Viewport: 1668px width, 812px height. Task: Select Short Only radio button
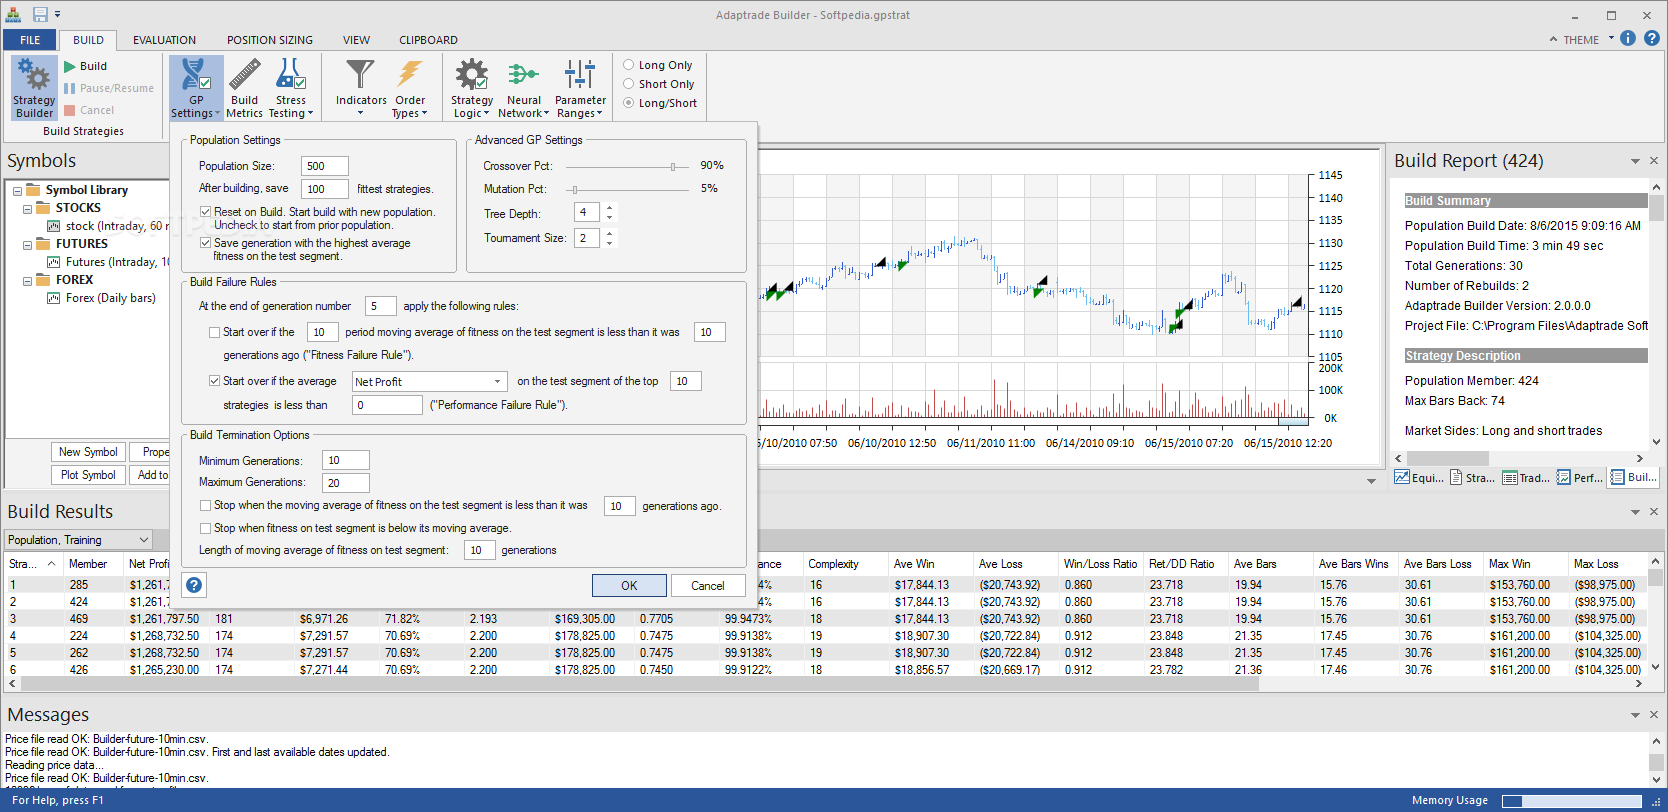(x=629, y=84)
